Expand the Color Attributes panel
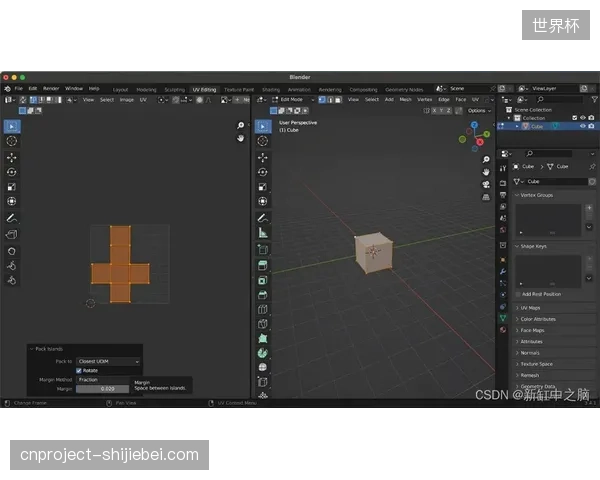The image size is (600, 480). point(554,319)
